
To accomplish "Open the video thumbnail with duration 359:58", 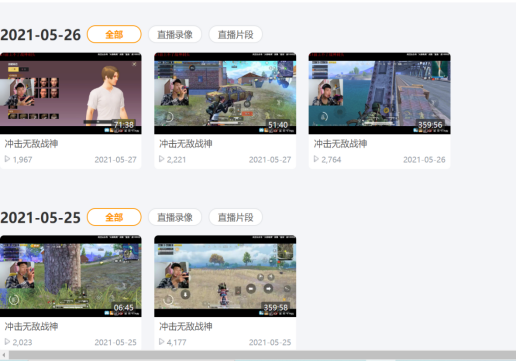I will (x=225, y=276).
